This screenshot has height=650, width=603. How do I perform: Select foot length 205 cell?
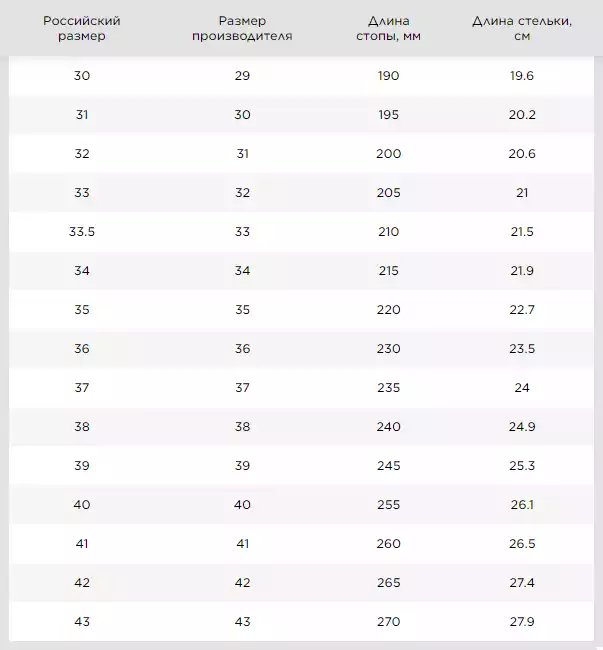coord(389,193)
